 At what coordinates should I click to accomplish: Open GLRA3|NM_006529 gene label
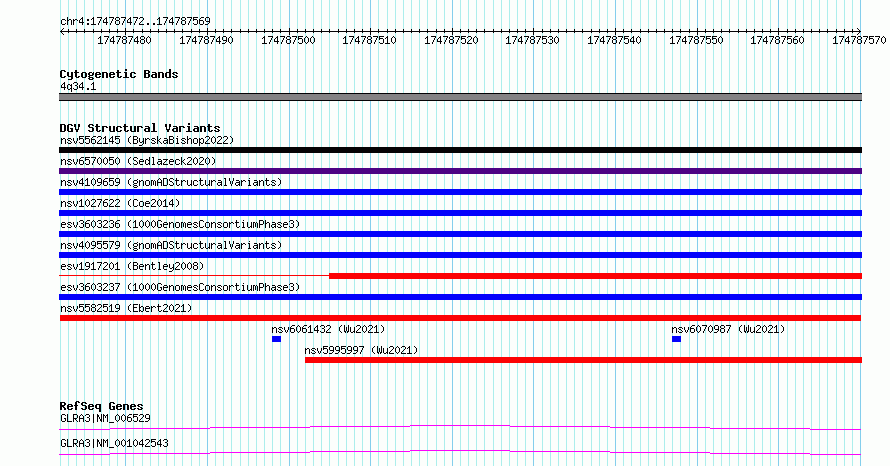click(106, 418)
